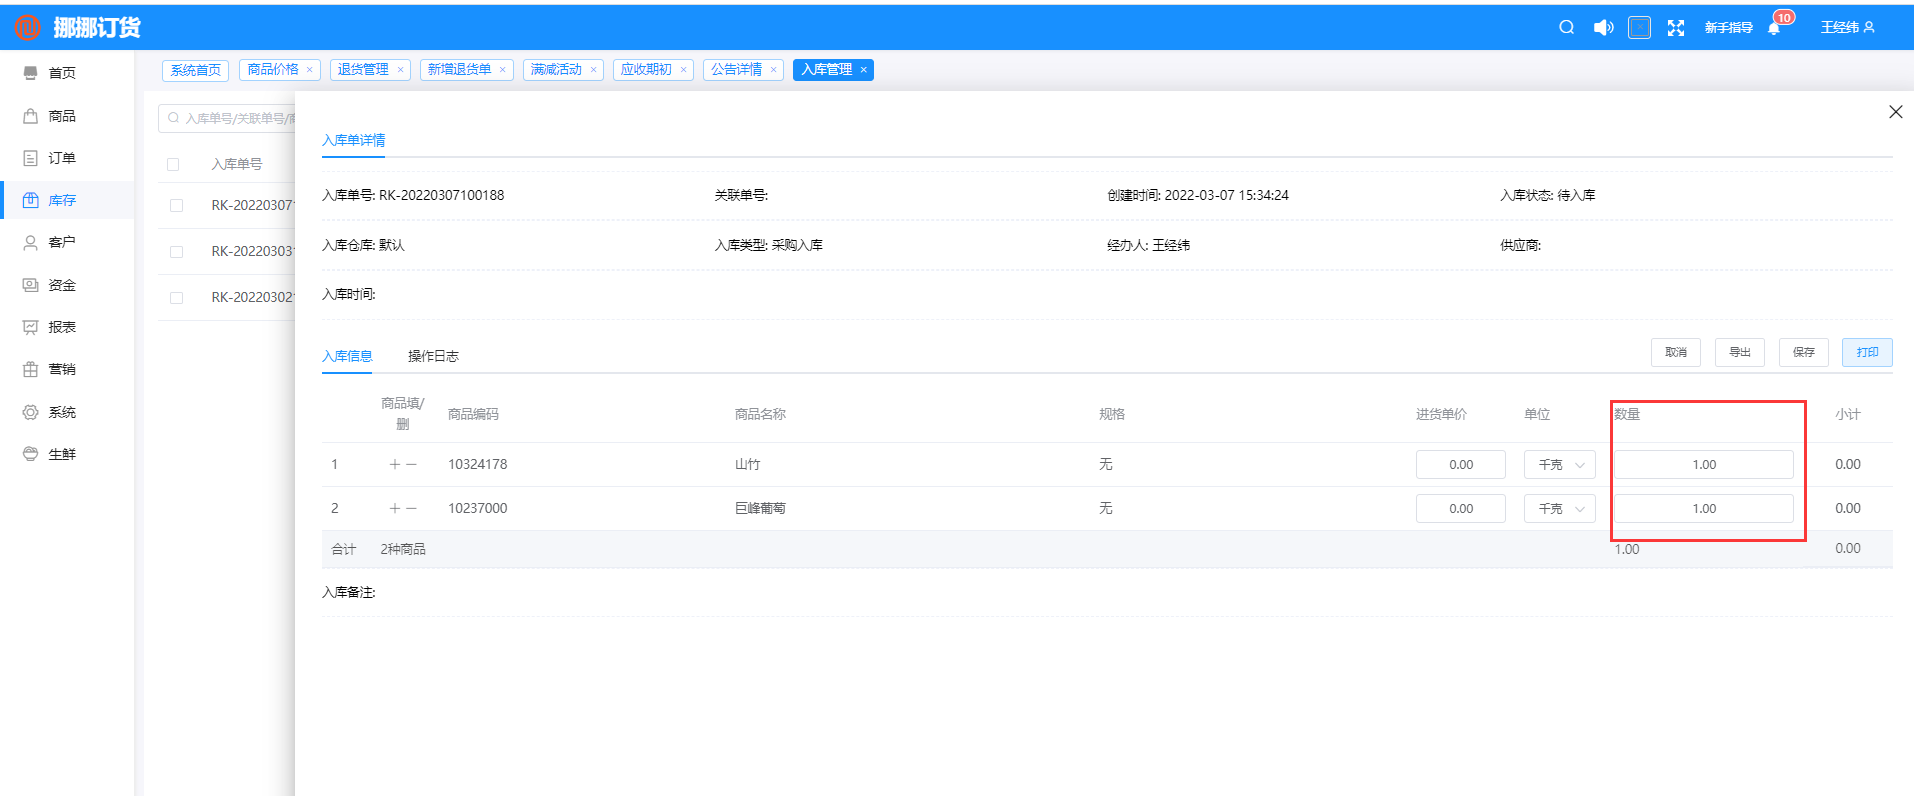
Task: Check the third RK-20220302 row checkbox
Action: pos(177,298)
